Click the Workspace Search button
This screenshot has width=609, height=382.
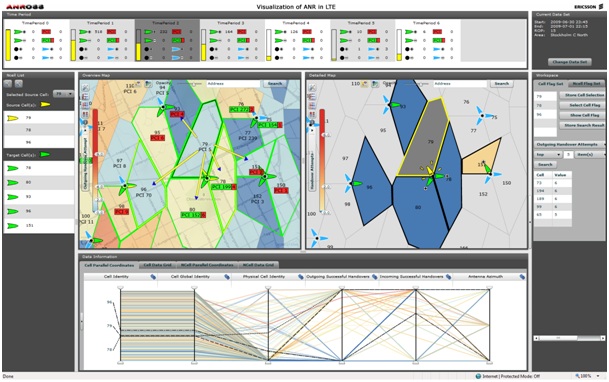click(x=545, y=165)
